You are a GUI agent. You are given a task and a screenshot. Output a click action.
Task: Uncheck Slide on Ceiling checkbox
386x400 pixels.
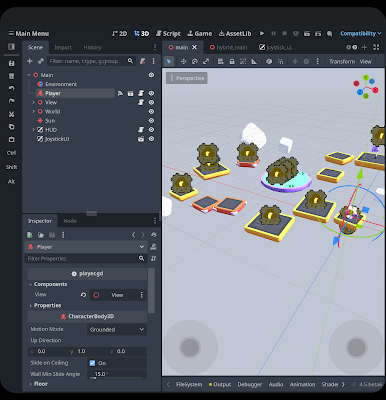point(92,363)
